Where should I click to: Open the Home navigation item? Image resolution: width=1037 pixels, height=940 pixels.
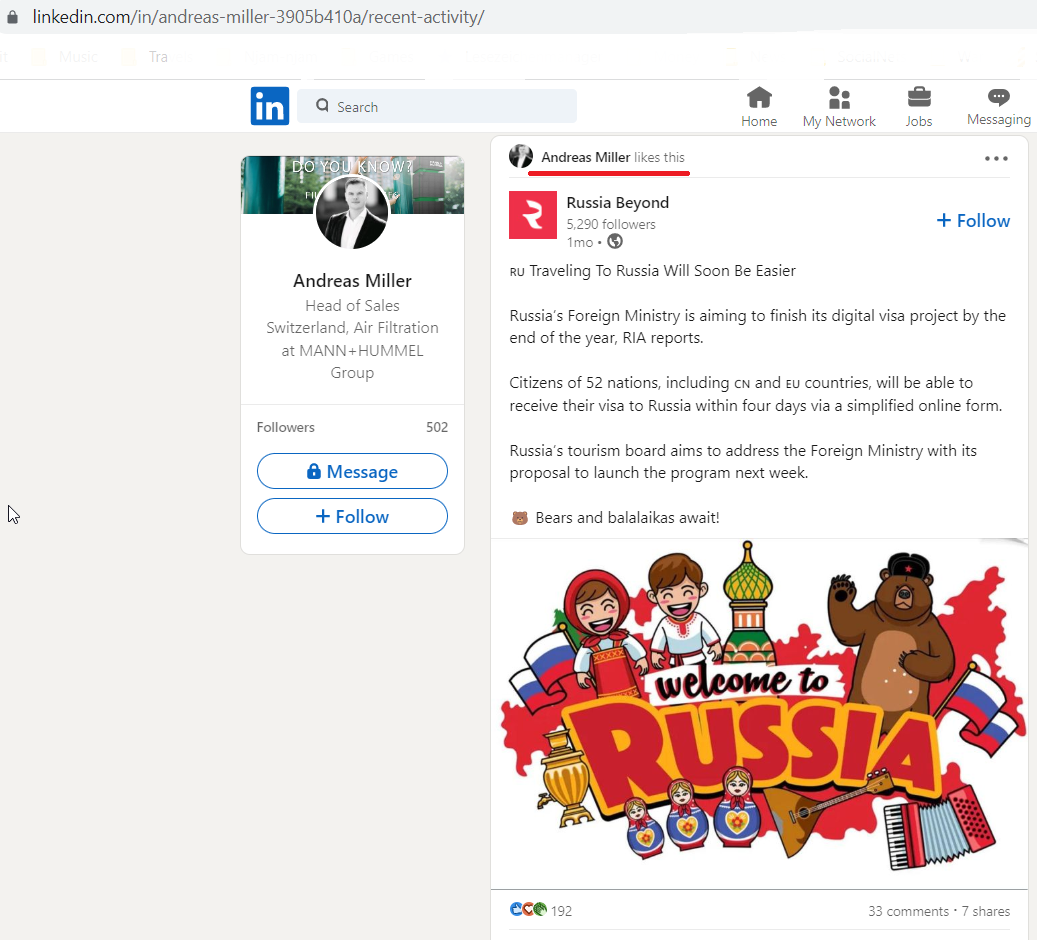tap(759, 107)
